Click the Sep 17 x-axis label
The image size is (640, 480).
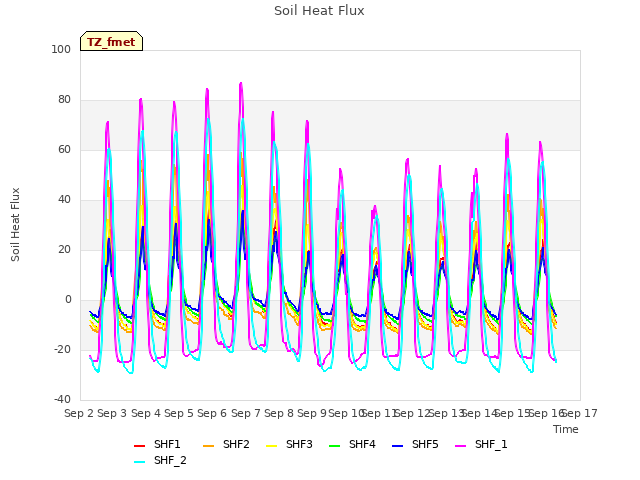(x=580, y=413)
